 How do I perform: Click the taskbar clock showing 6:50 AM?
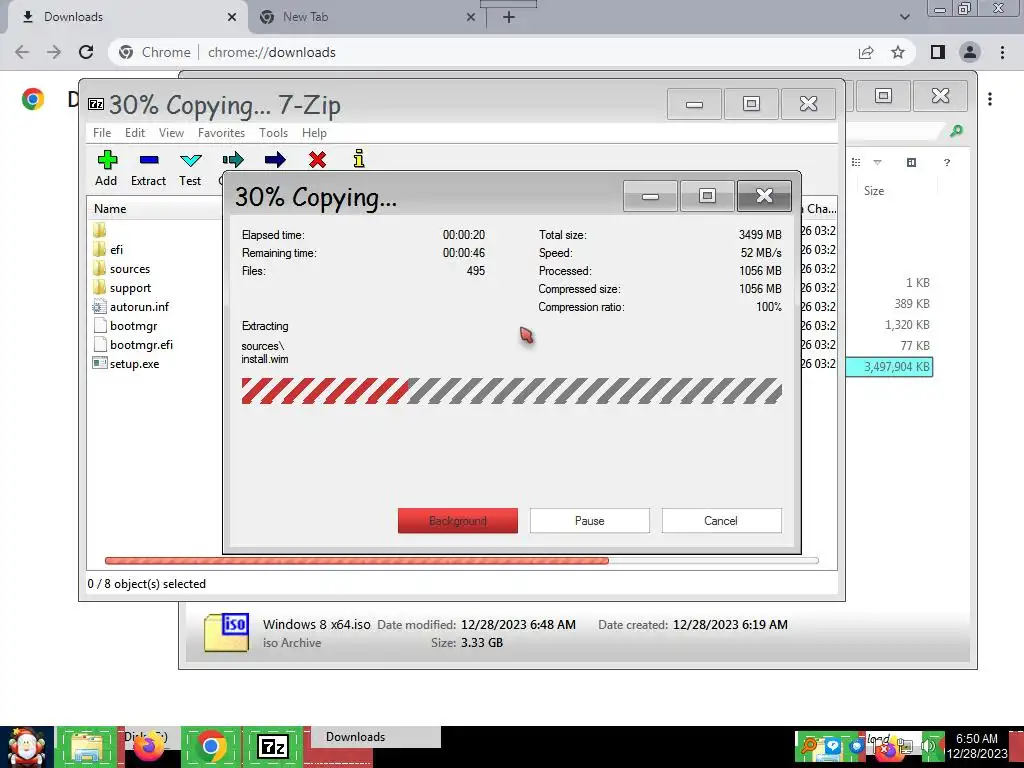tap(977, 746)
